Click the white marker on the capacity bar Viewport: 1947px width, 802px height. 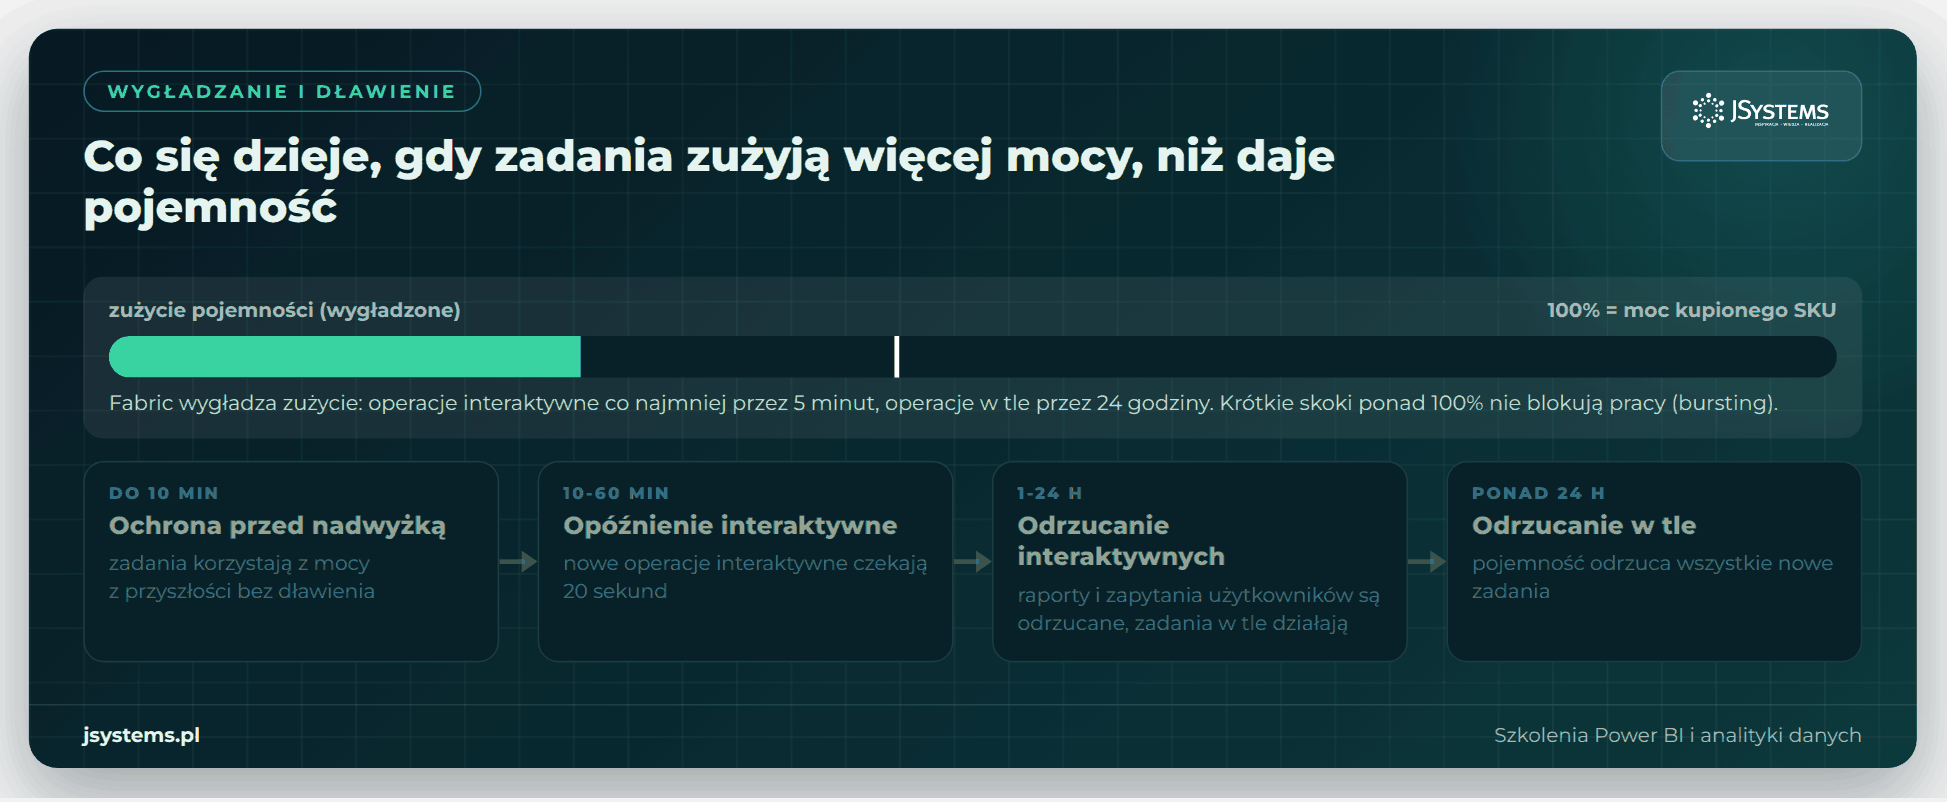pyautogui.click(x=897, y=357)
